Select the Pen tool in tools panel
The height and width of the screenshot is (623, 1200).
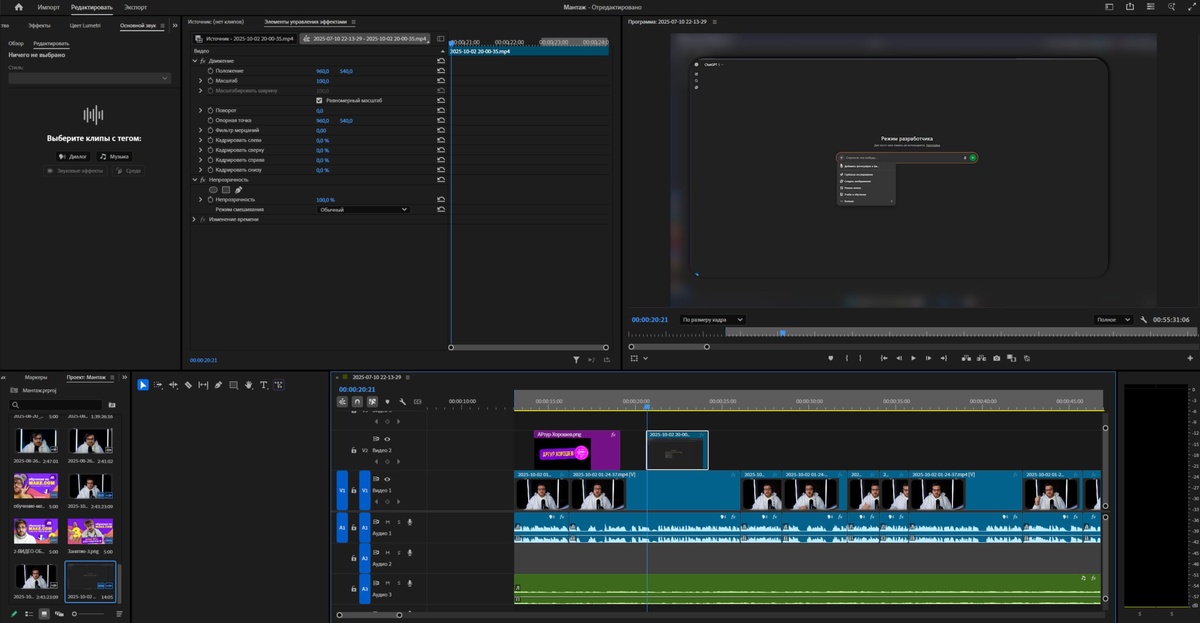tap(218, 384)
